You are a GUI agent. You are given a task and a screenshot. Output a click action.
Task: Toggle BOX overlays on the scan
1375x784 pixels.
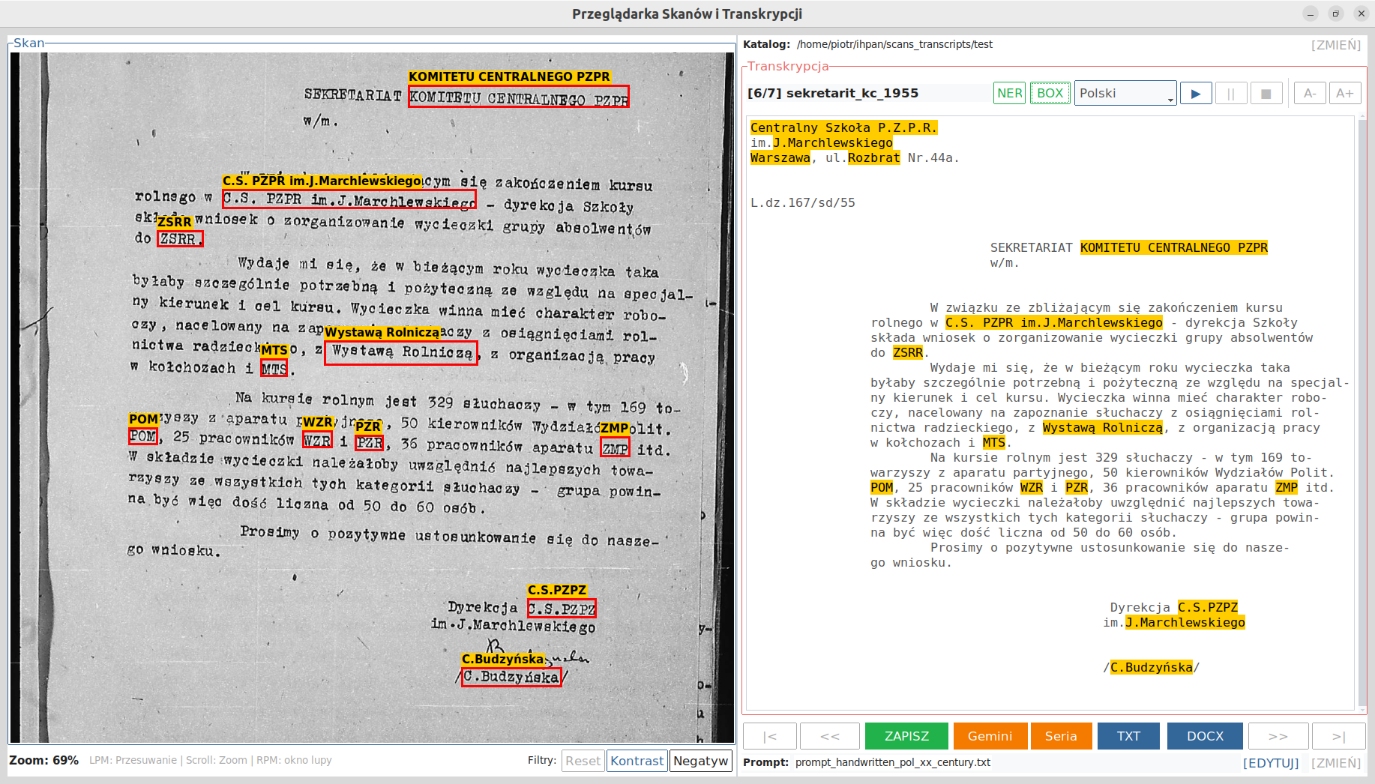1050,93
